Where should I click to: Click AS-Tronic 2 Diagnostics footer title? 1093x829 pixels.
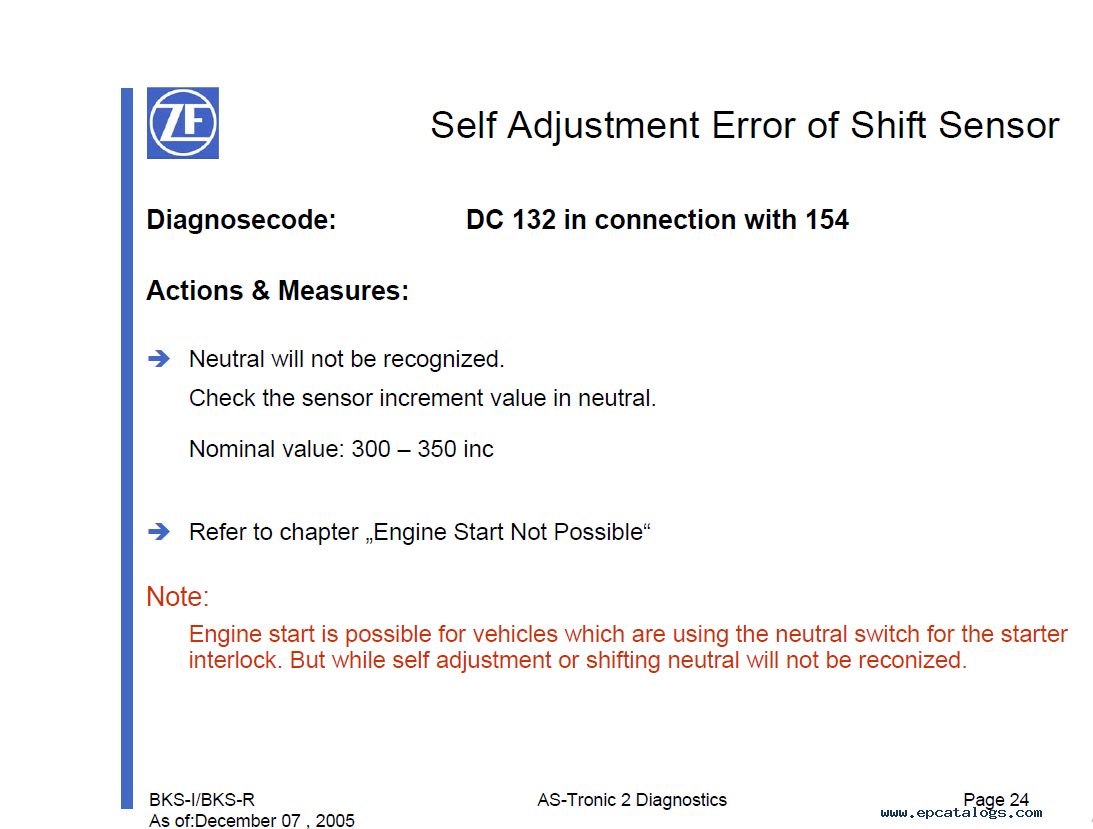(632, 800)
